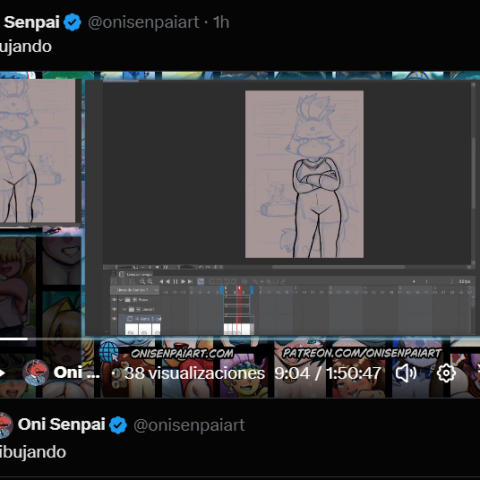Click the ONISENPAIART.COM overlay text
480x480 pixels.
pyautogui.click(x=182, y=353)
